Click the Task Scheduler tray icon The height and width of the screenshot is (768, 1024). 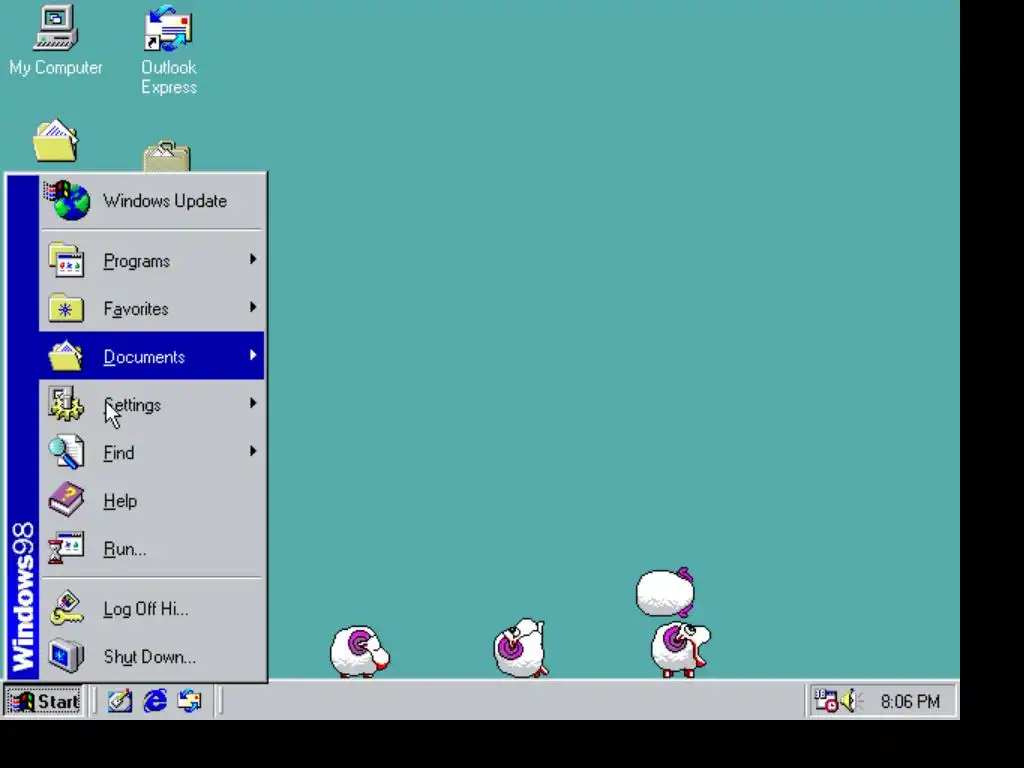tap(826, 701)
